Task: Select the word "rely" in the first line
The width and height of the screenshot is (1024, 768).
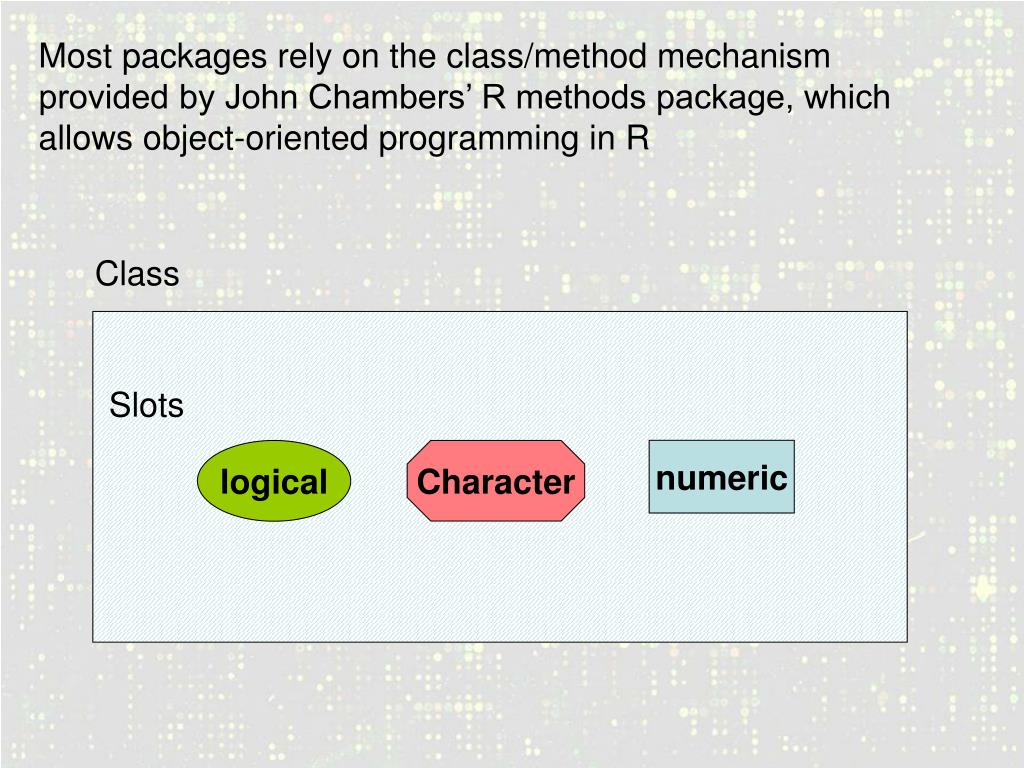Action: click(305, 57)
